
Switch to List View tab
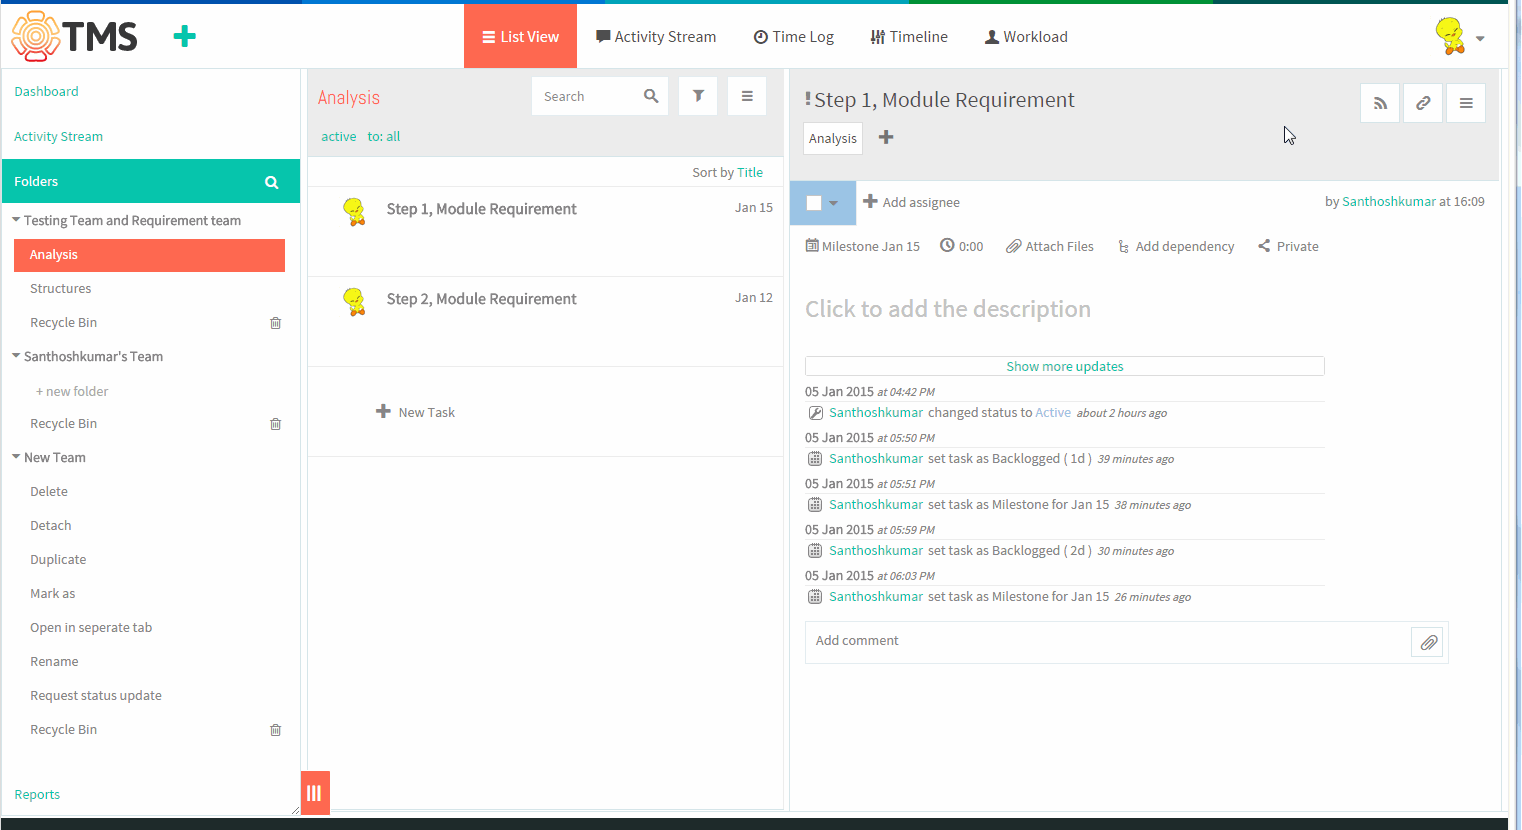520,36
